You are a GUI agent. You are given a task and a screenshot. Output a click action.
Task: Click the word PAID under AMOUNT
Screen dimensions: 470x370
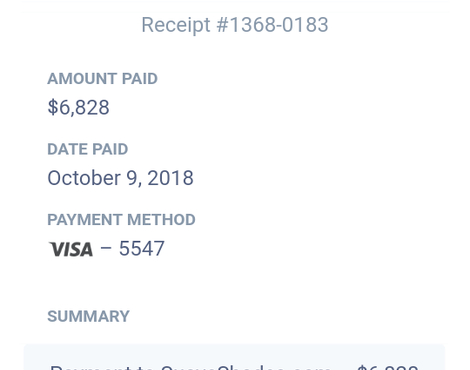[140, 79]
